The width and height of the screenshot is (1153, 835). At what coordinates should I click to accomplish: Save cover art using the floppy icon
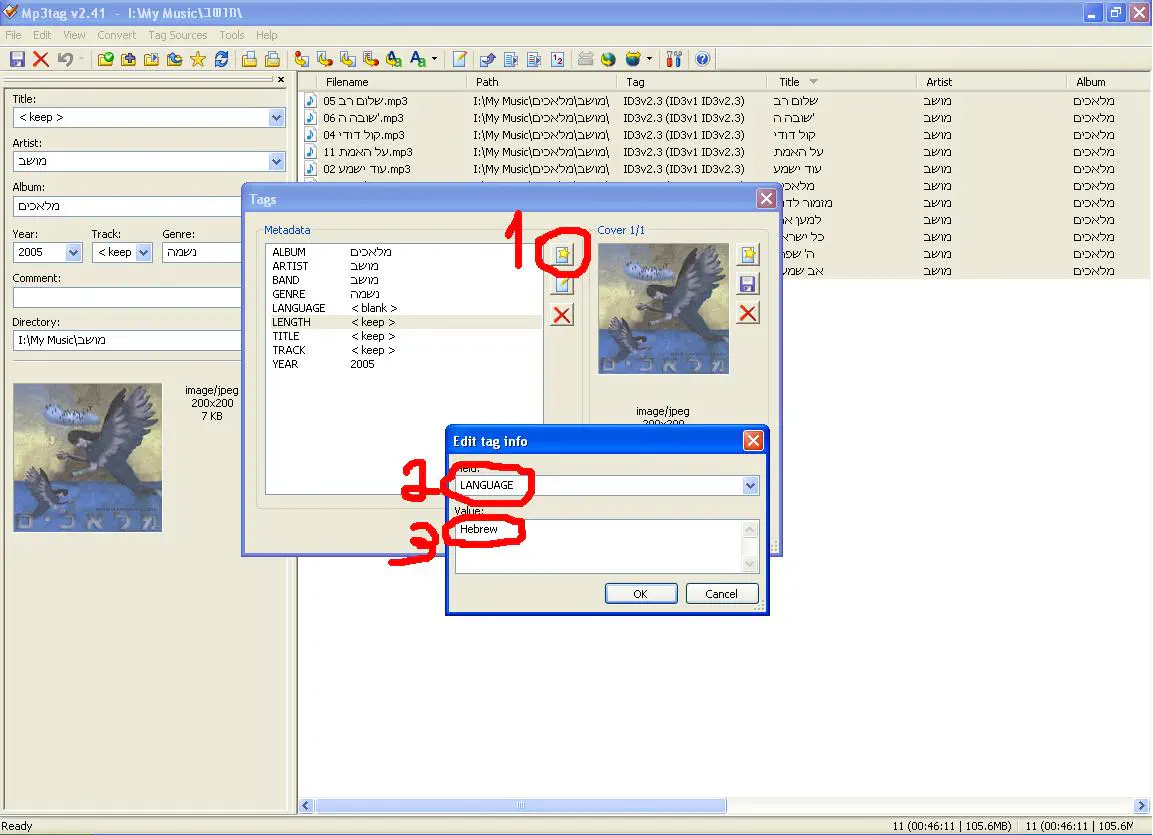coord(747,284)
